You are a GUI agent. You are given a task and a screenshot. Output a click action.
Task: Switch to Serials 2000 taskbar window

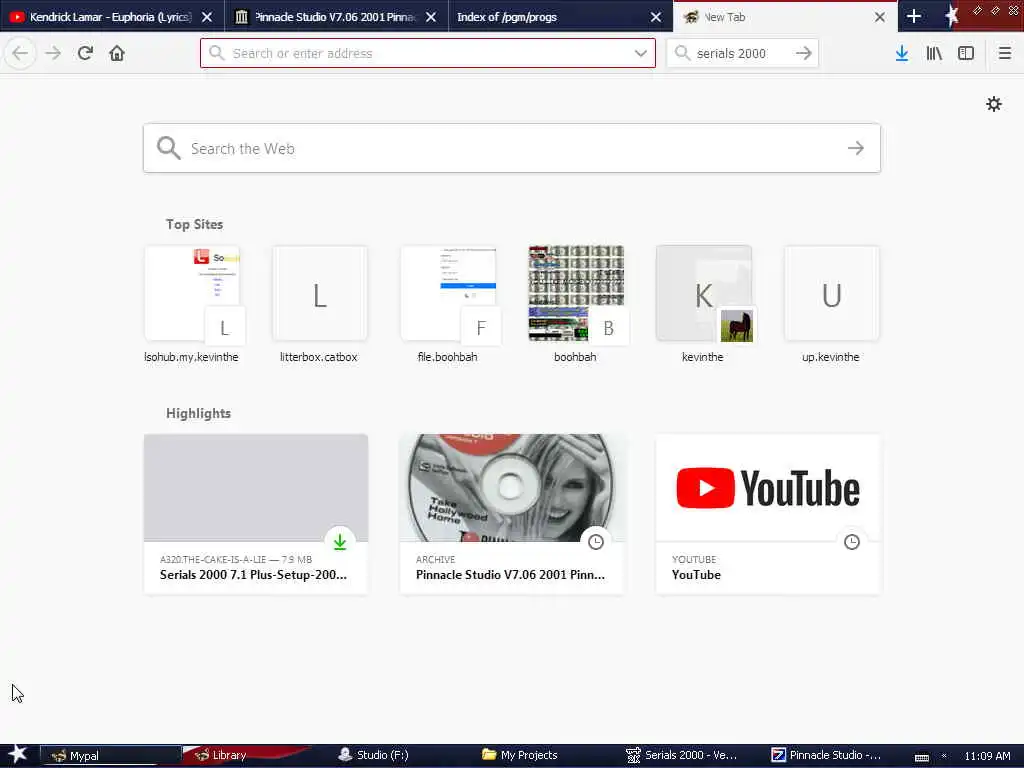tap(686, 756)
